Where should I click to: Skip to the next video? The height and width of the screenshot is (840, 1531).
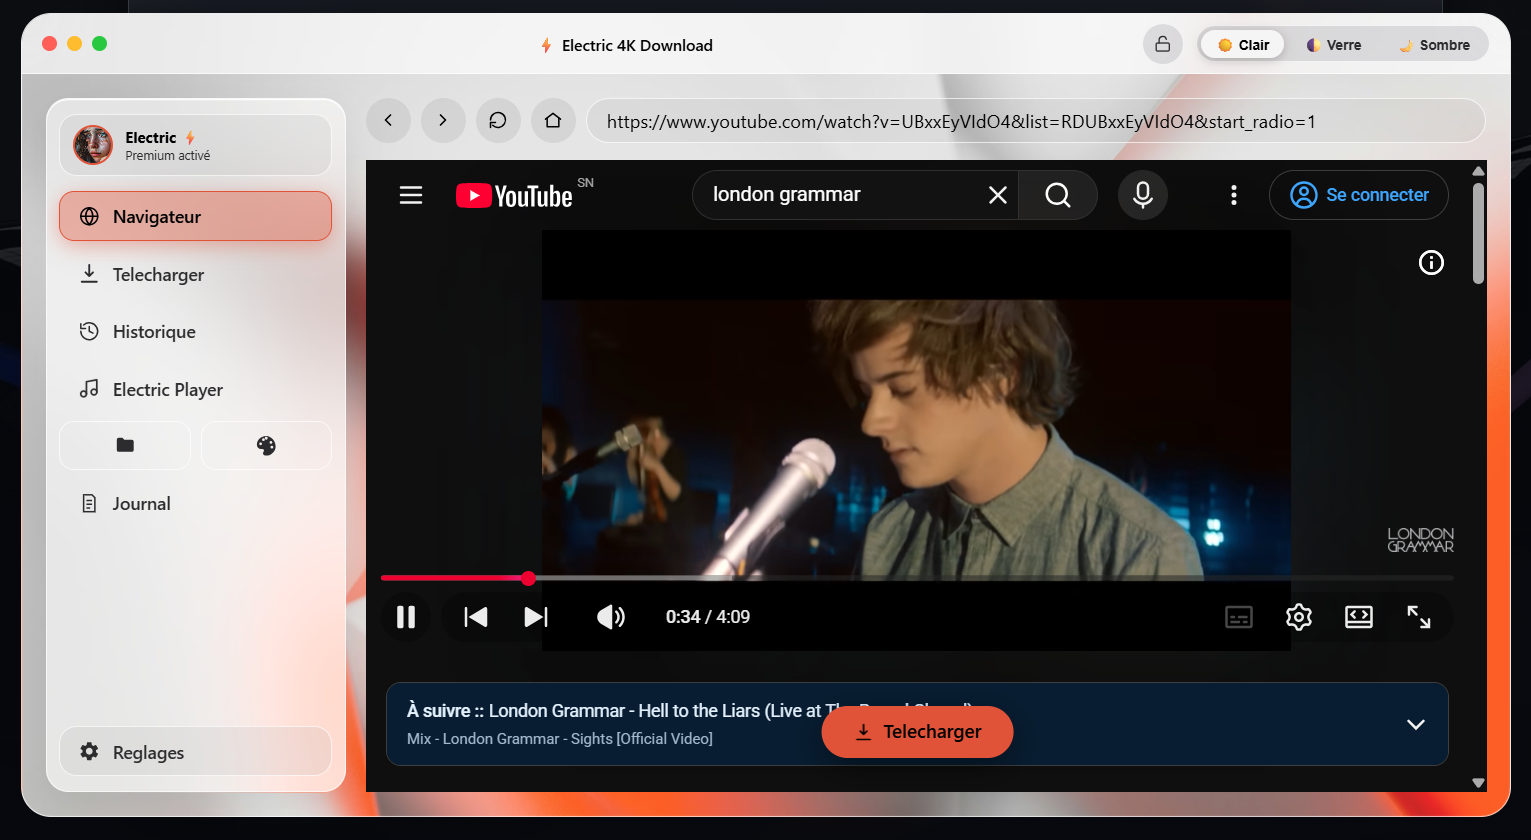537,617
